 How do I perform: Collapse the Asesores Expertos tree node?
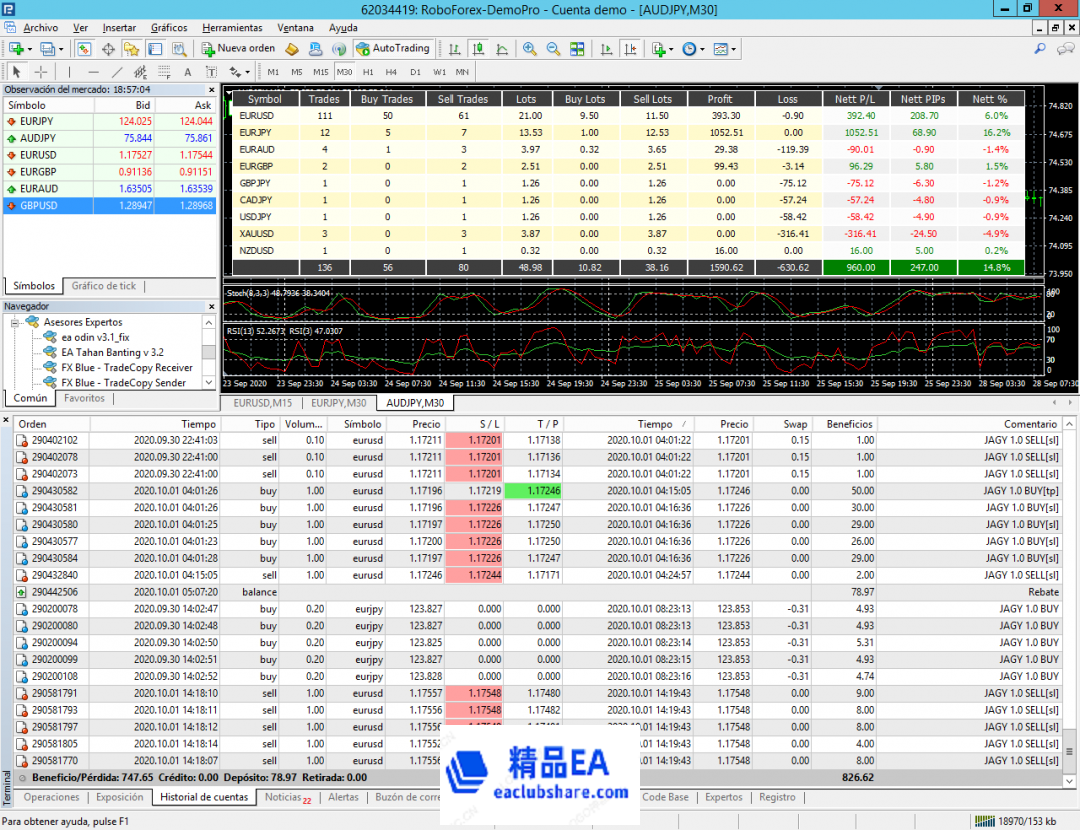tap(16, 323)
